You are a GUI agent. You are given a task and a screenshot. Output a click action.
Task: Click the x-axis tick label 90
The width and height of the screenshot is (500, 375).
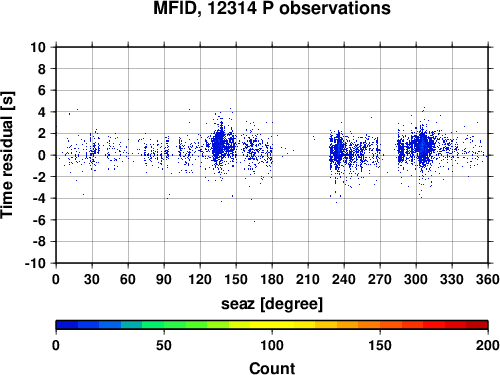pos(164,279)
